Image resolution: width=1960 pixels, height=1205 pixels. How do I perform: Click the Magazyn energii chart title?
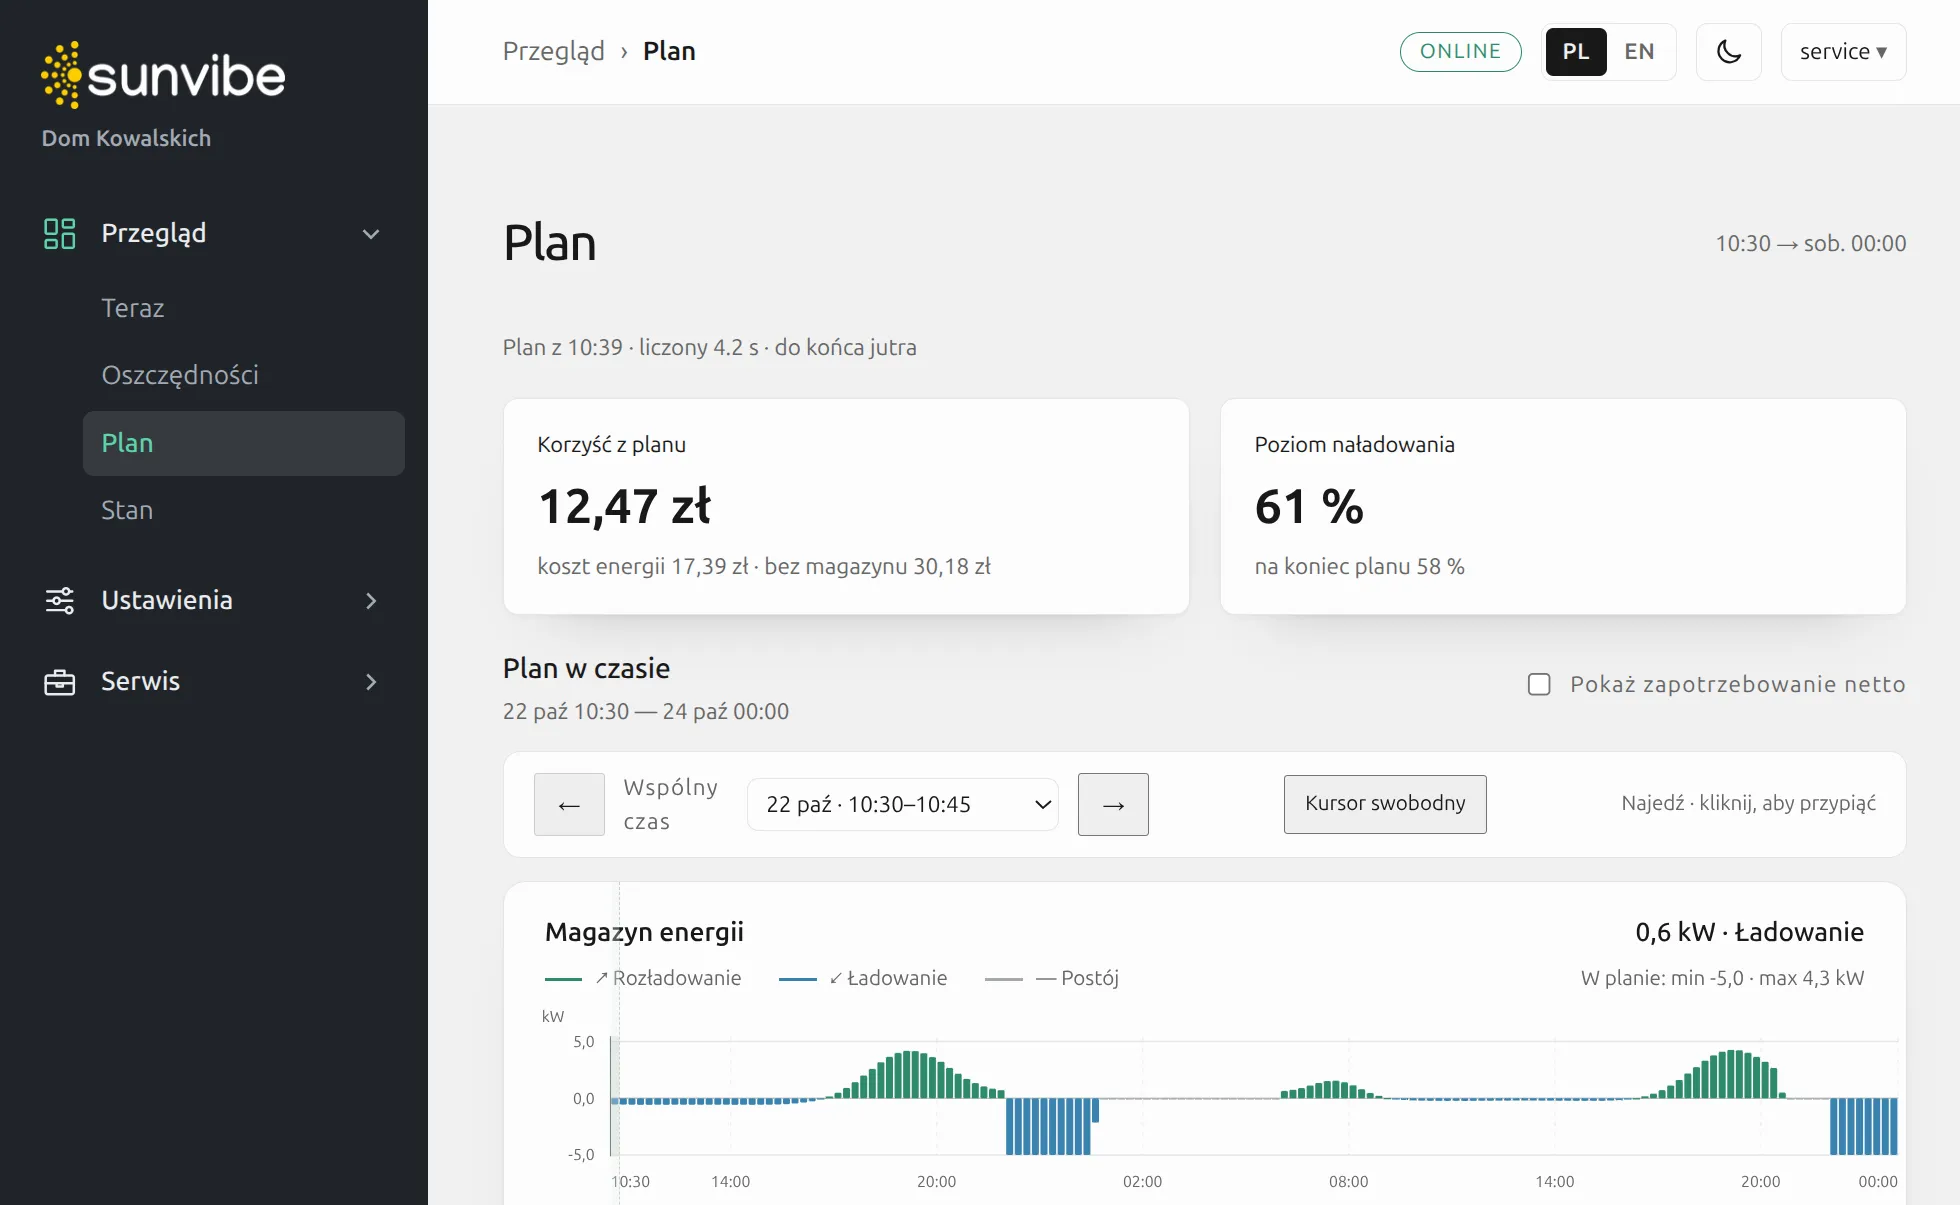click(x=644, y=932)
